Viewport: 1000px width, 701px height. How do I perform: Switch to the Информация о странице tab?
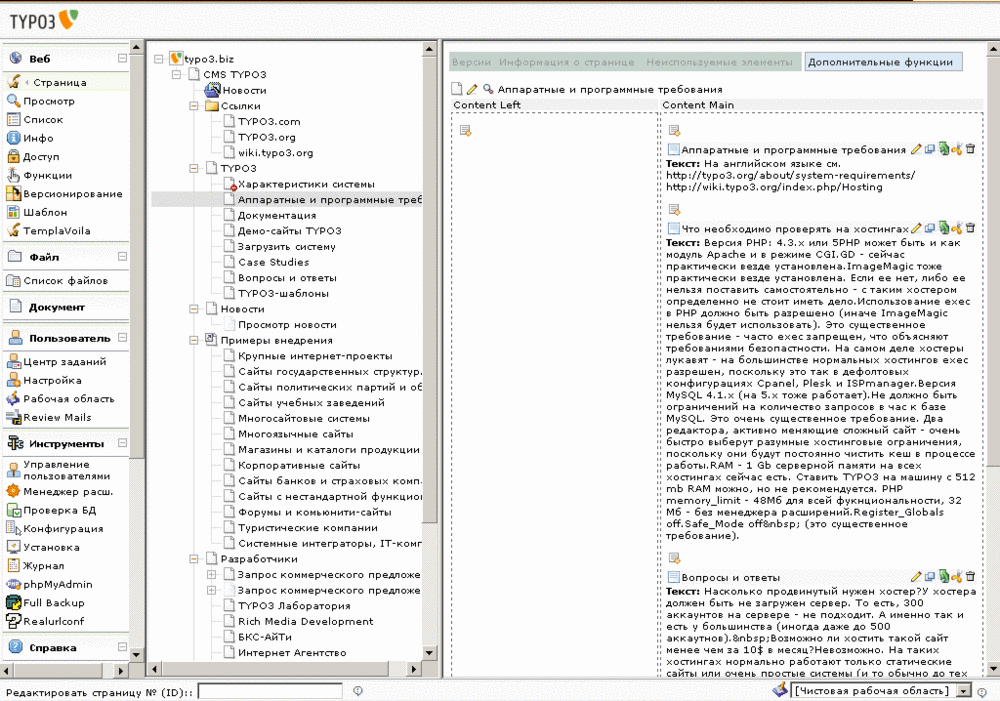tap(566, 62)
